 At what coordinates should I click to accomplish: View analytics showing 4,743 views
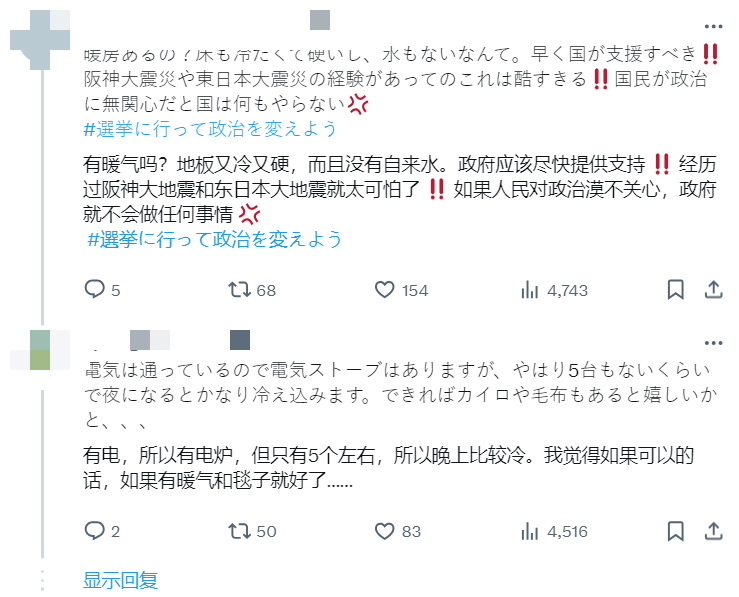tap(530, 290)
